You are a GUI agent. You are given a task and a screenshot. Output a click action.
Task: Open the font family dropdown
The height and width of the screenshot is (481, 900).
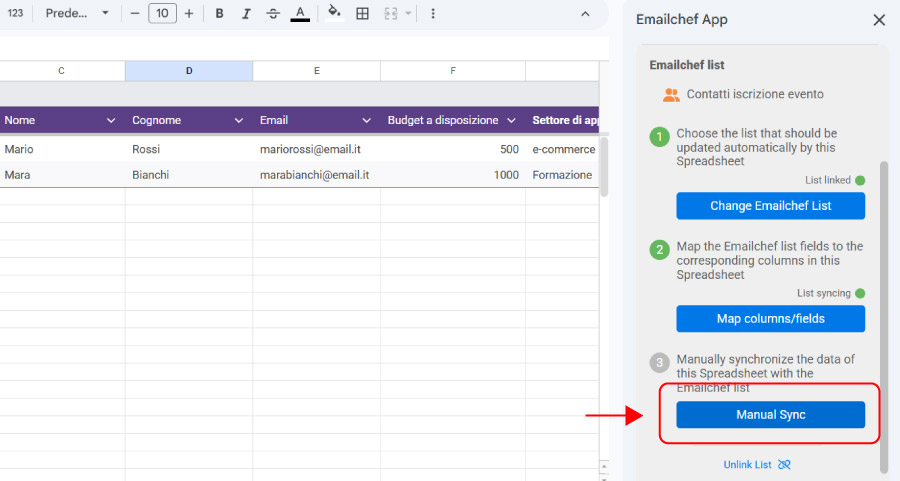77,14
